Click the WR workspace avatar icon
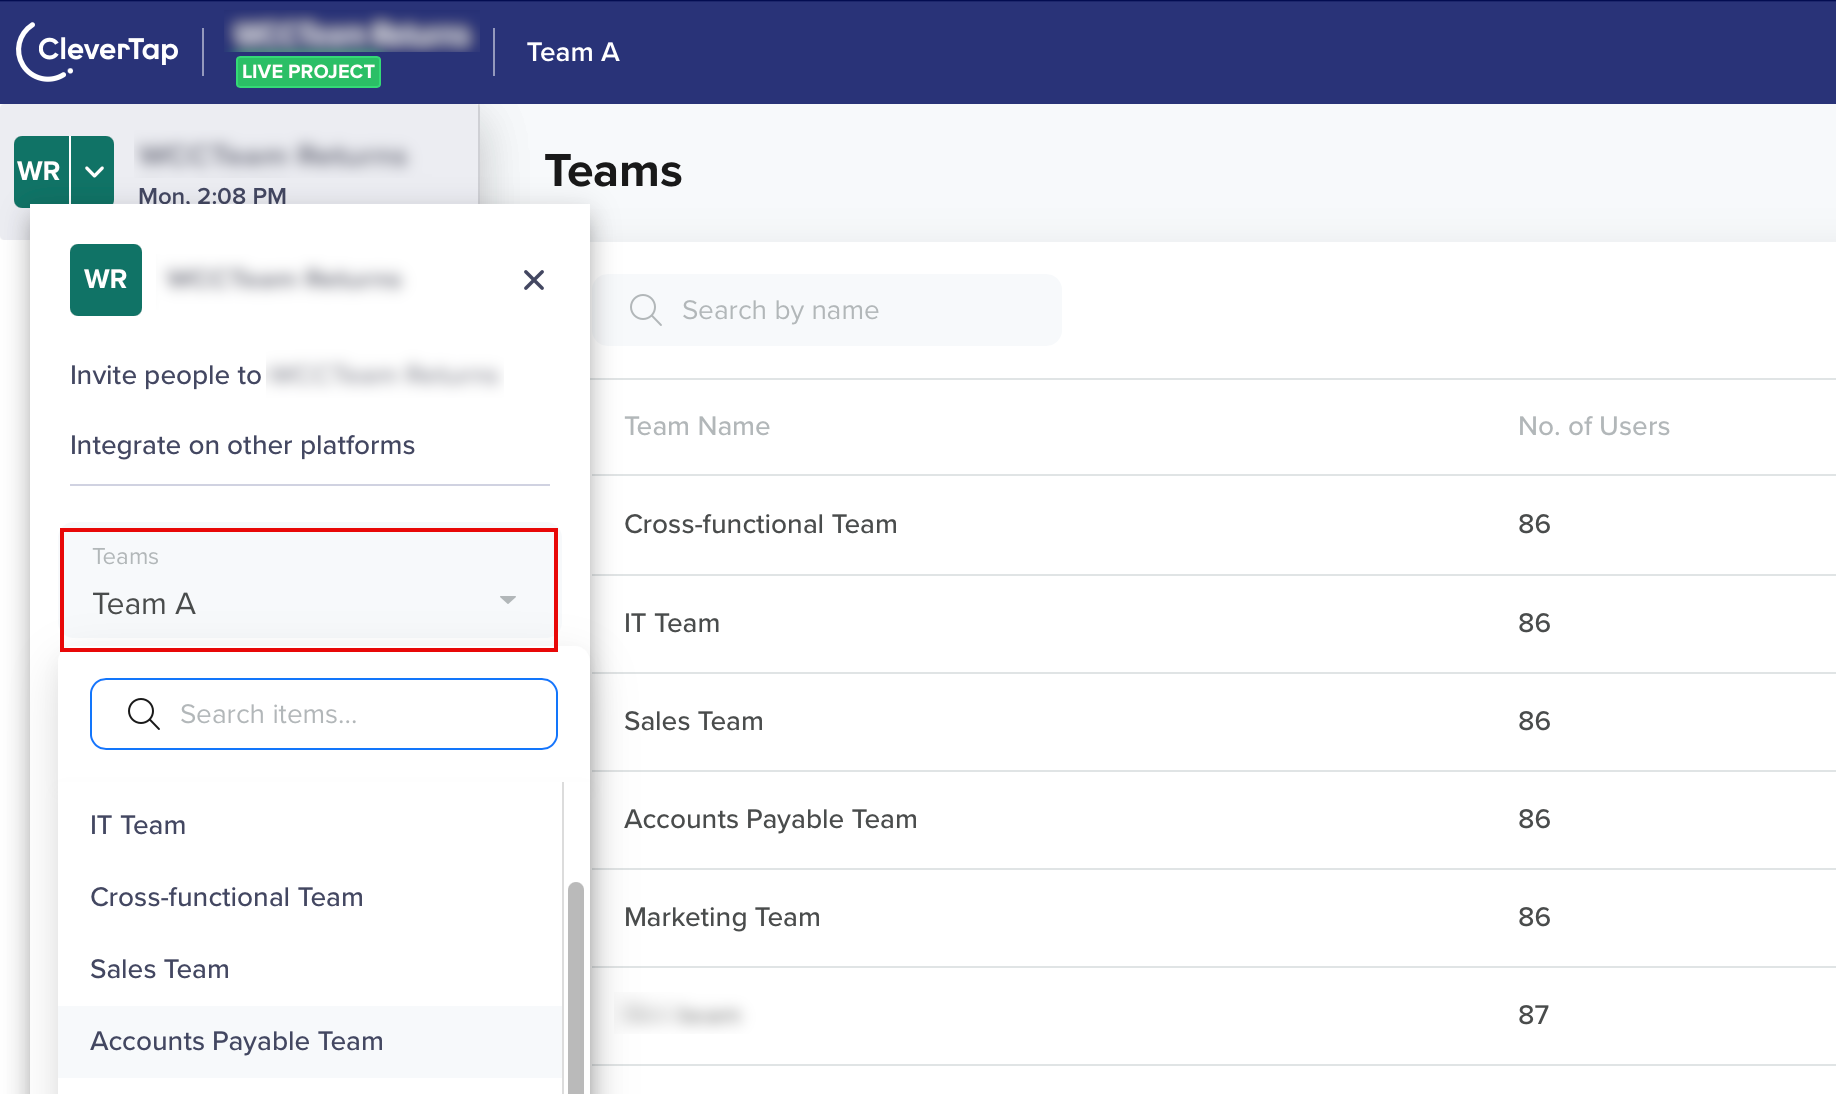This screenshot has height=1094, width=1836. click(x=39, y=170)
